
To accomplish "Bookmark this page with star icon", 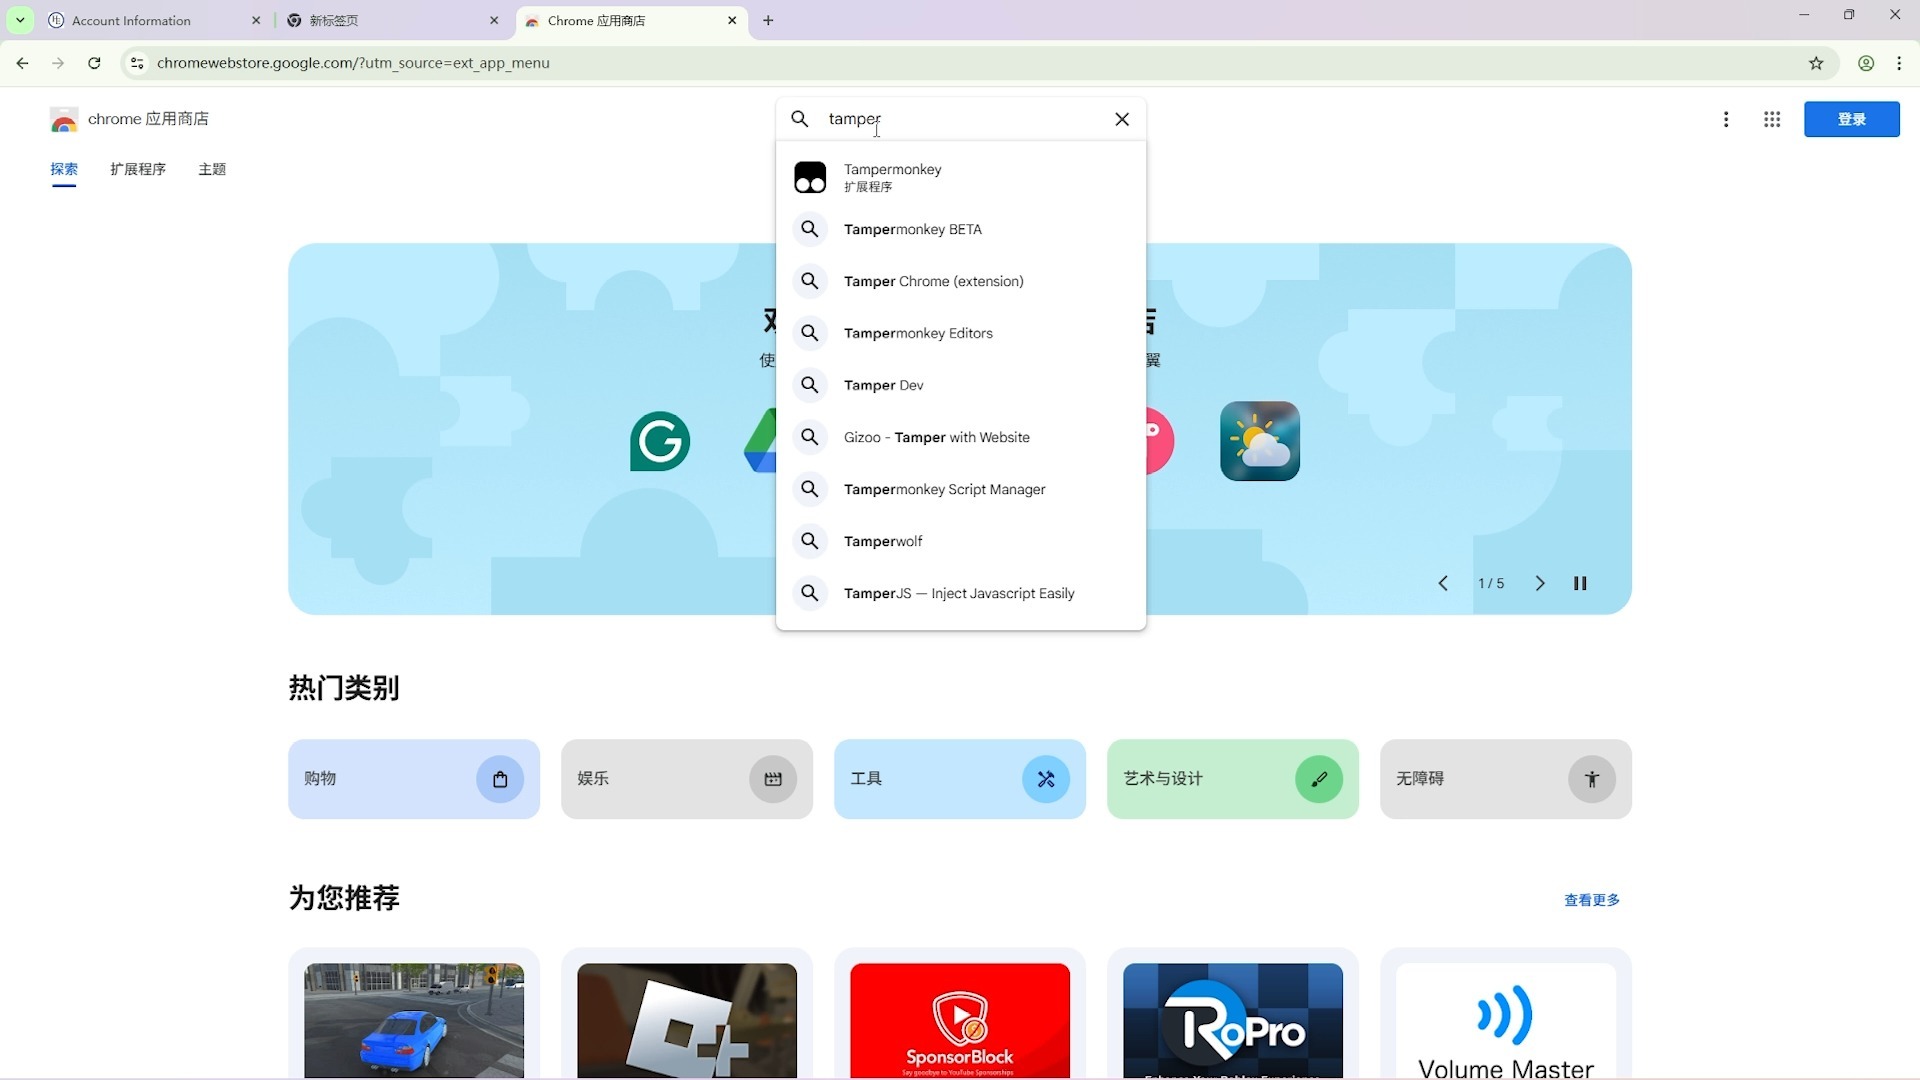I will point(1816,63).
